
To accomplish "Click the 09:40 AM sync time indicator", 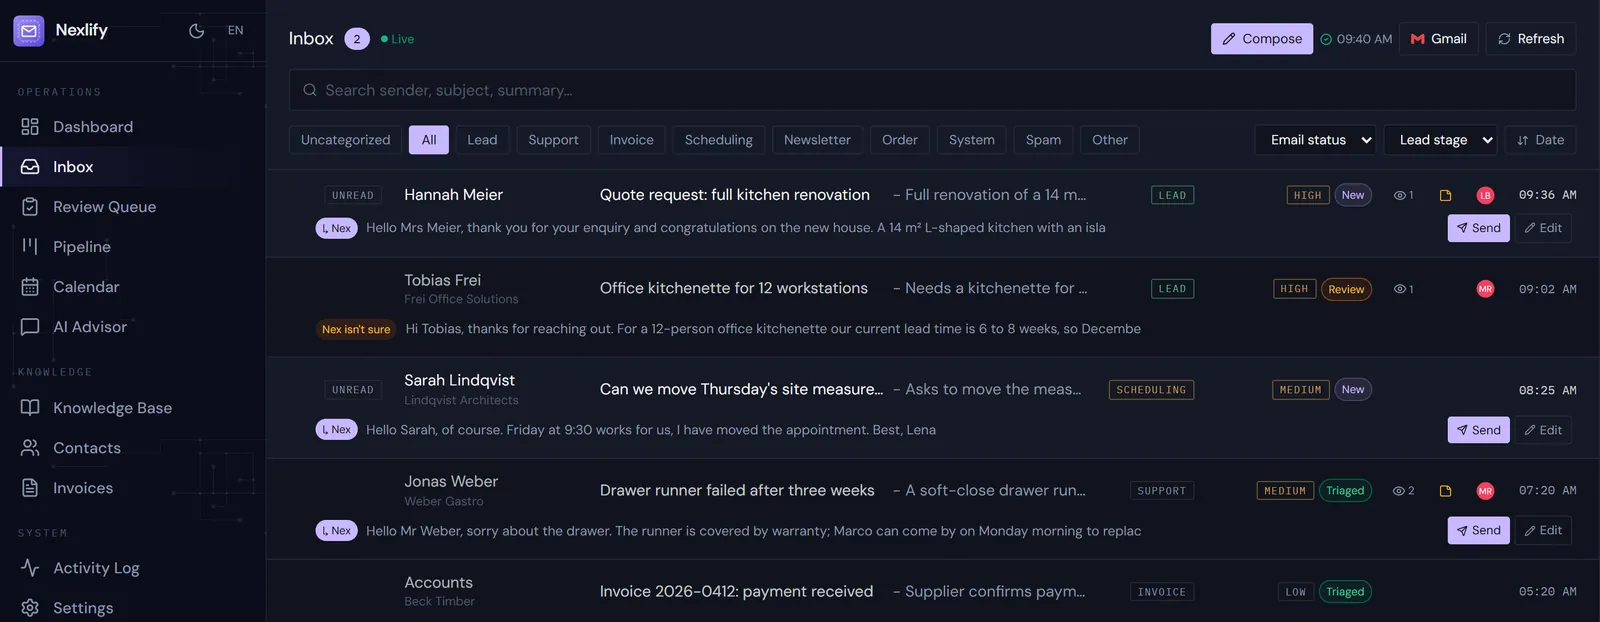I will click(1356, 39).
